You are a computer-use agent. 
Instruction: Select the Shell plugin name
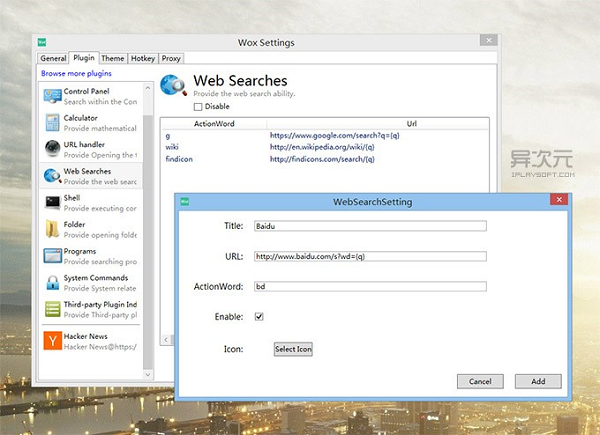[x=72, y=198]
